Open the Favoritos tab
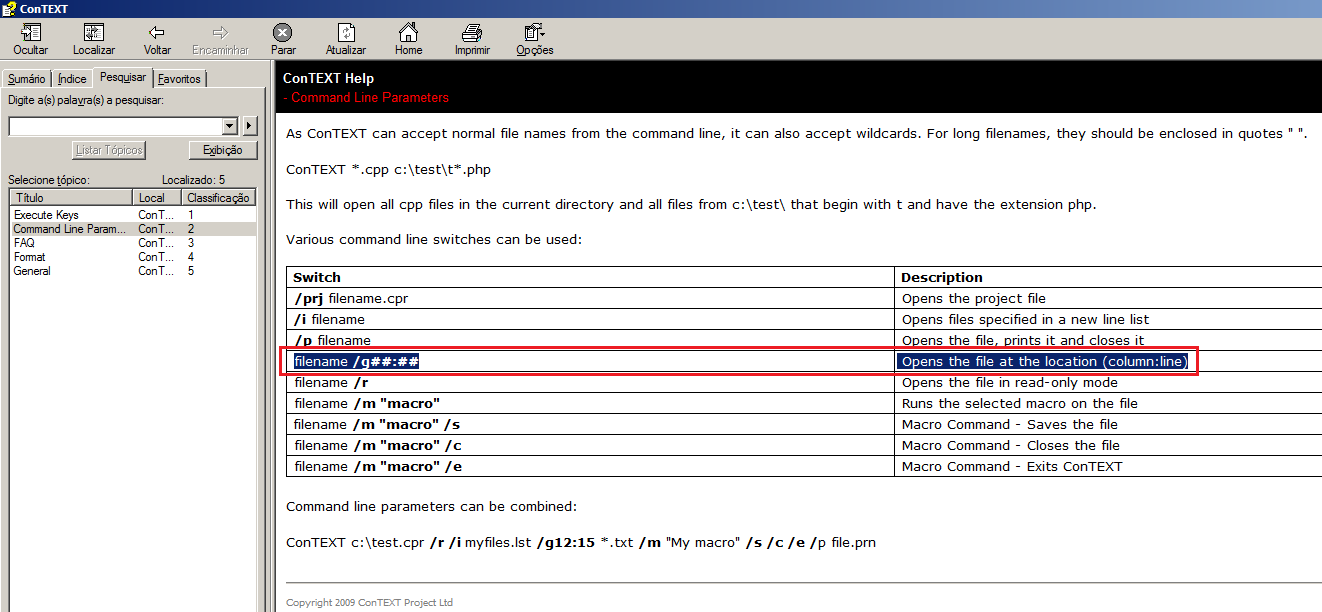Screen dimensions: 1322x612 point(179,79)
